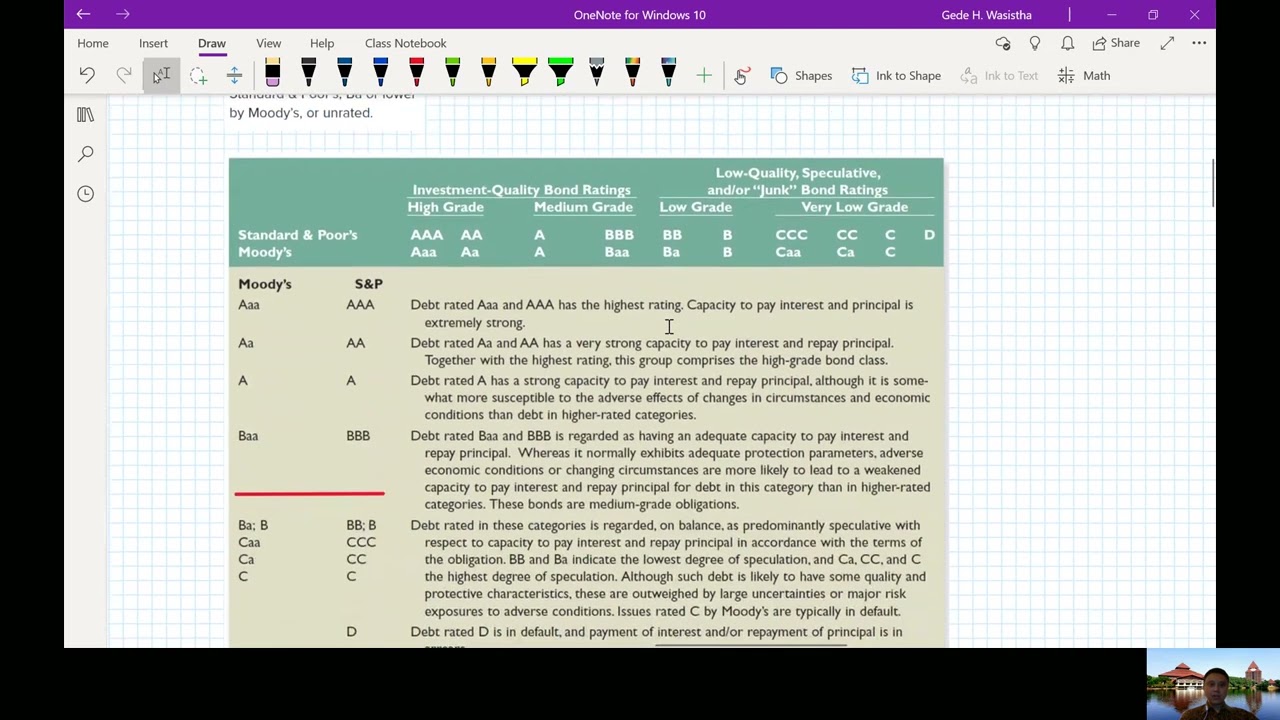Open the Settings and More ellipsis menu
Image resolution: width=1280 pixels, height=720 pixels.
point(1199,43)
